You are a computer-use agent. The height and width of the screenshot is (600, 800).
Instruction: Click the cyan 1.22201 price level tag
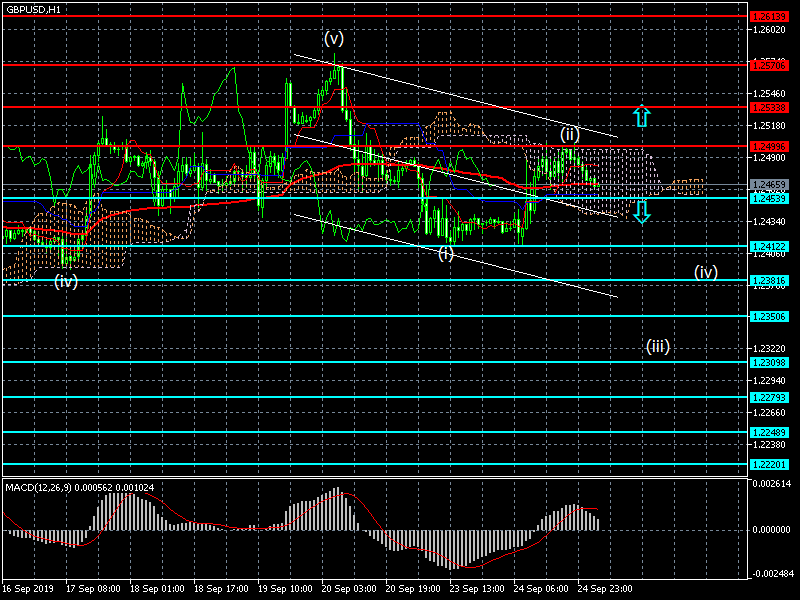point(769,465)
